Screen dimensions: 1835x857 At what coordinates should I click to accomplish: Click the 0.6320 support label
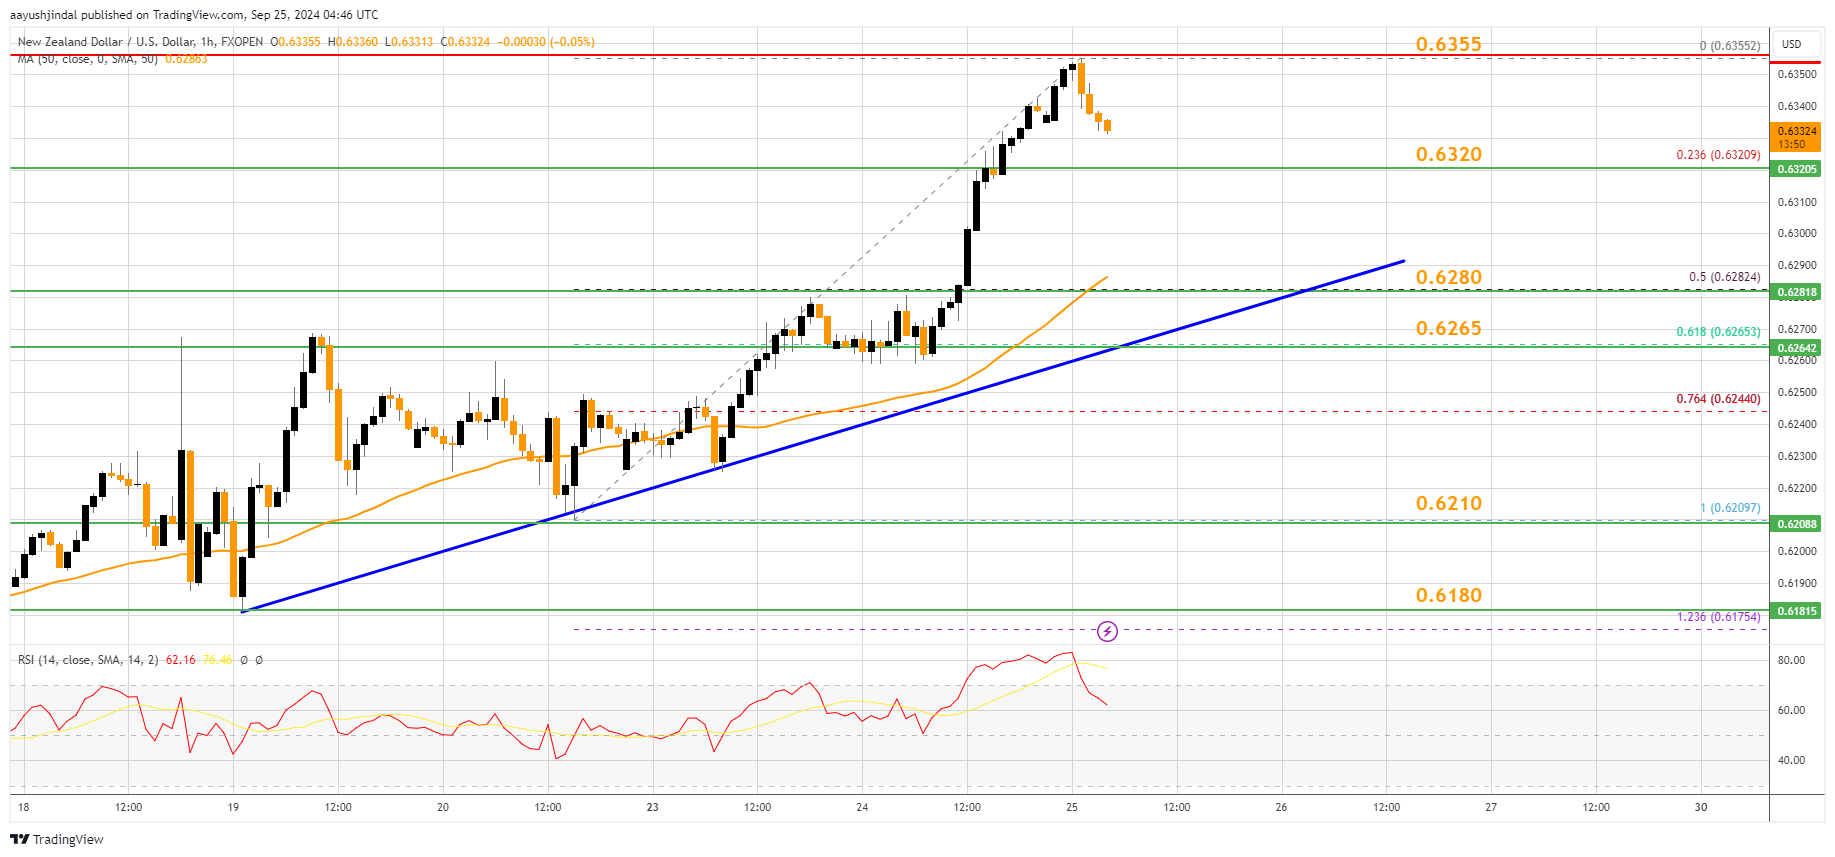click(1449, 154)
